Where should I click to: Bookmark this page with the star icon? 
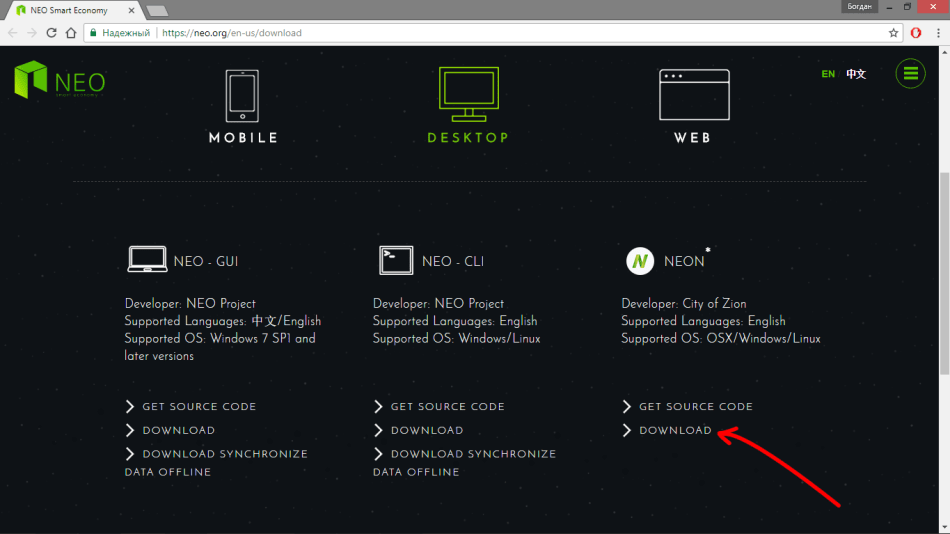point(893,33)
